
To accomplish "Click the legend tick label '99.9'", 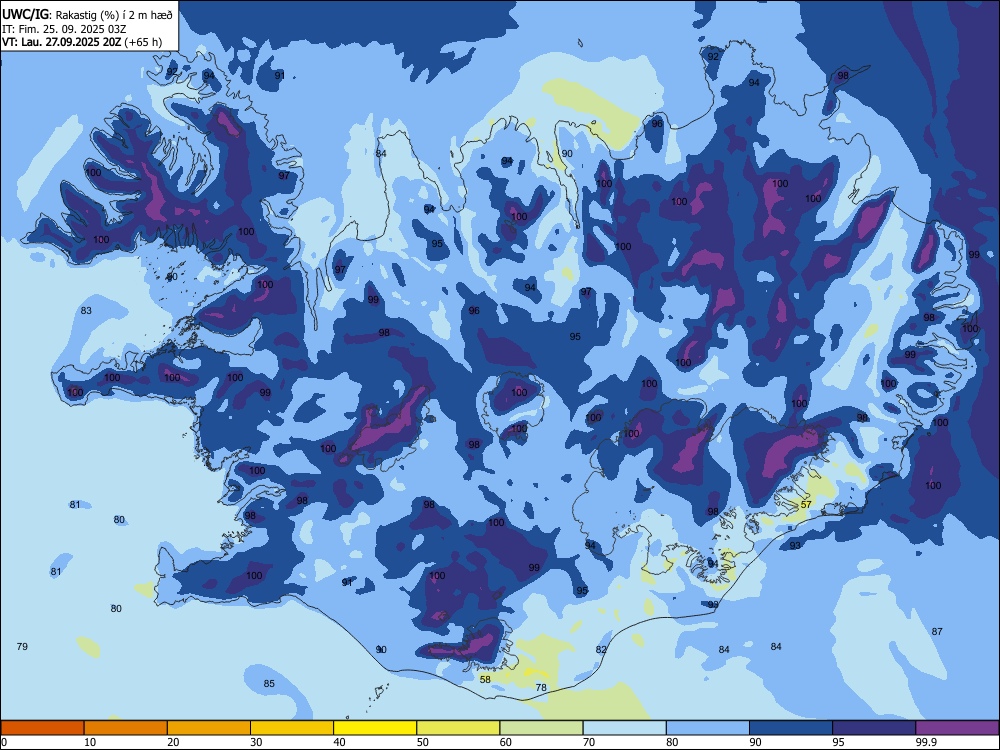I will (926, 742).
